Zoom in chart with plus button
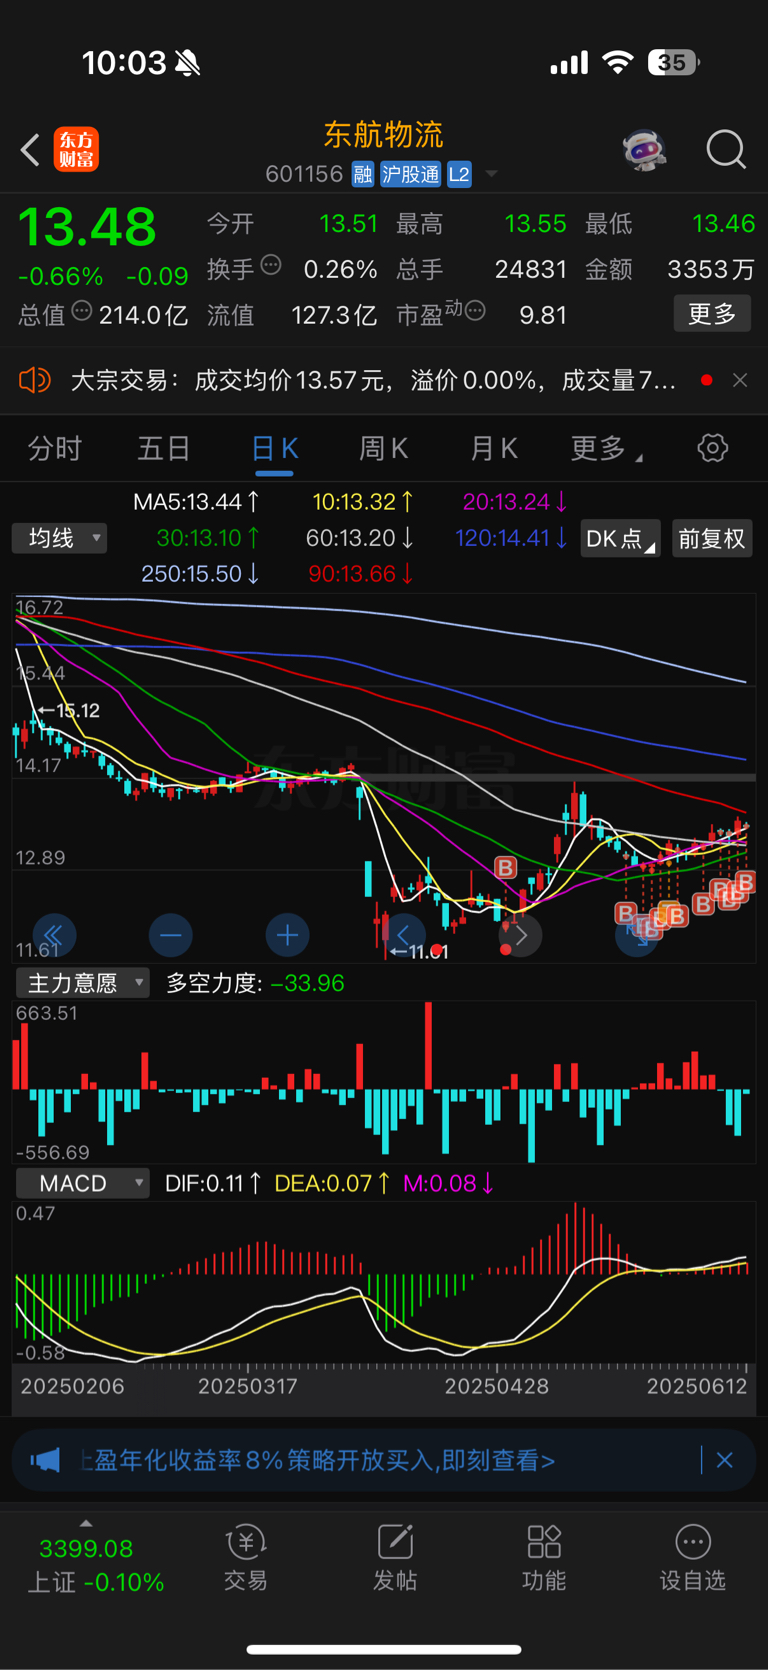The width and height of the screenshot is (768, 1670). tap(287, 936)
